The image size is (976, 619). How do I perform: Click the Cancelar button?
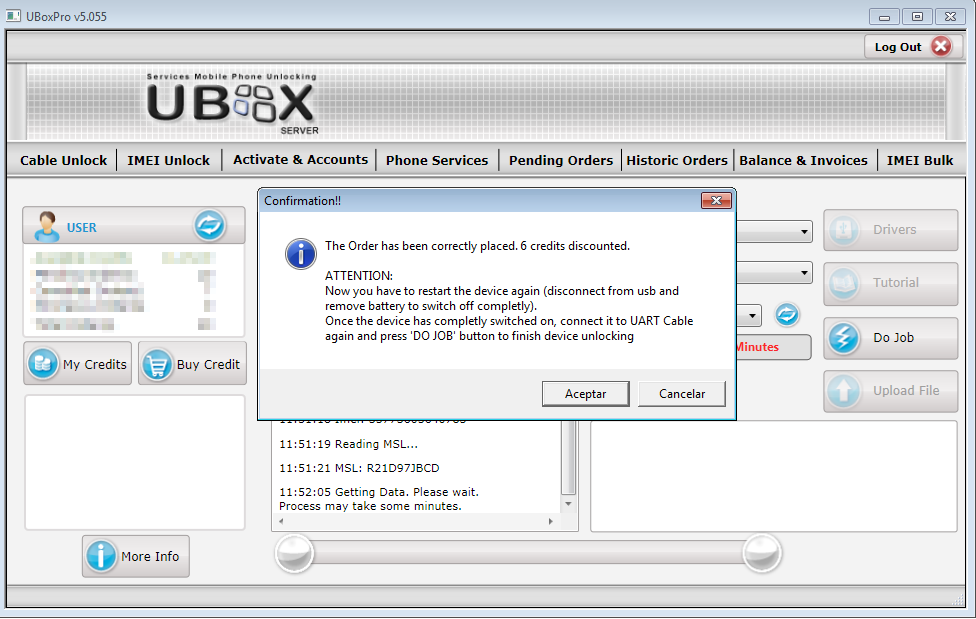tap(682, 394)
